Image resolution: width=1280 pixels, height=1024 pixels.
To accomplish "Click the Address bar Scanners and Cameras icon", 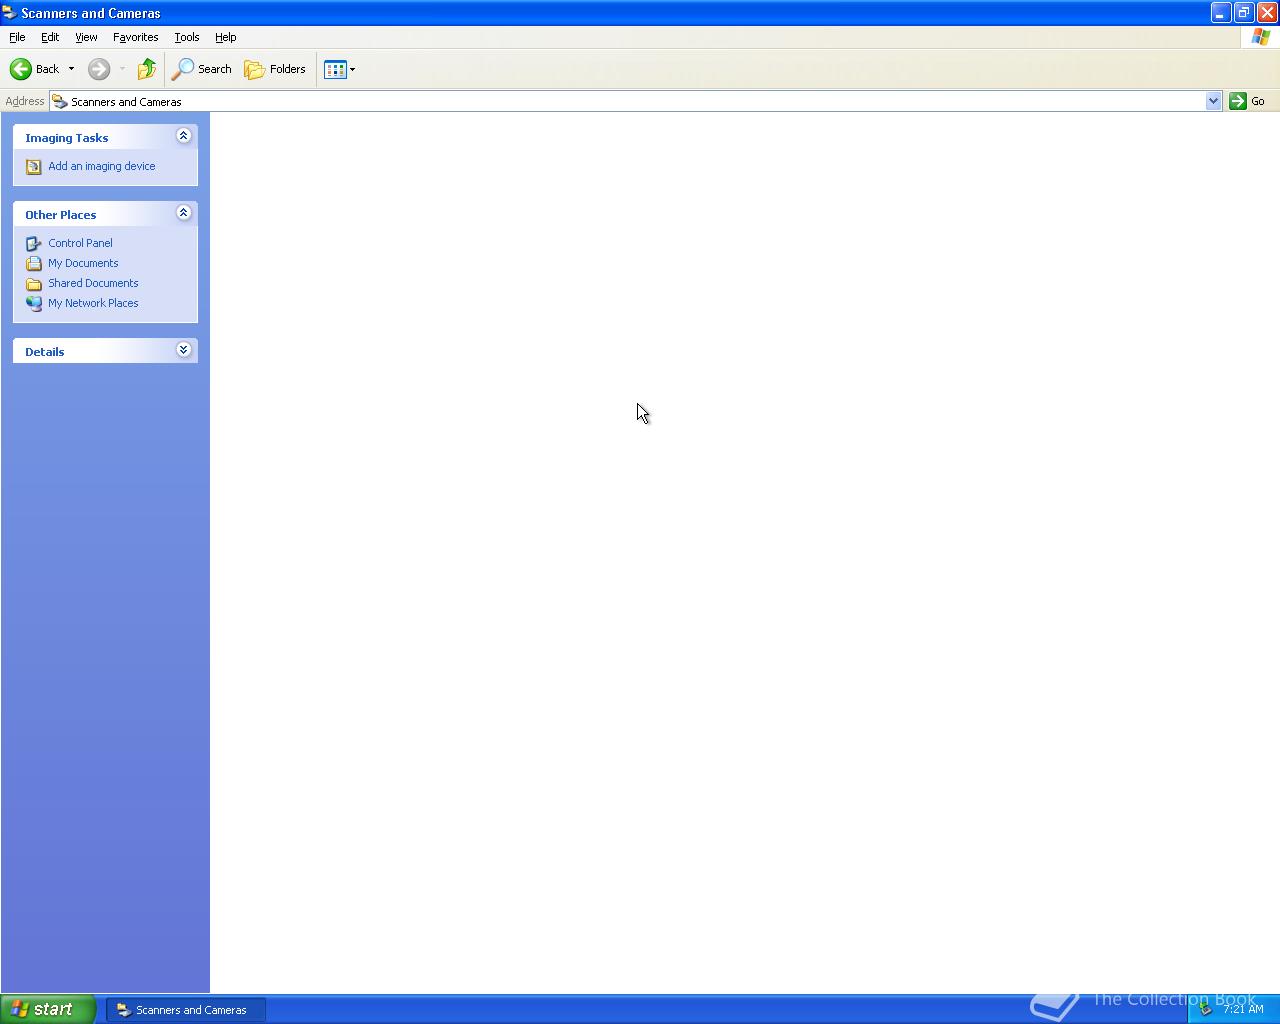I will pos(60,101).
